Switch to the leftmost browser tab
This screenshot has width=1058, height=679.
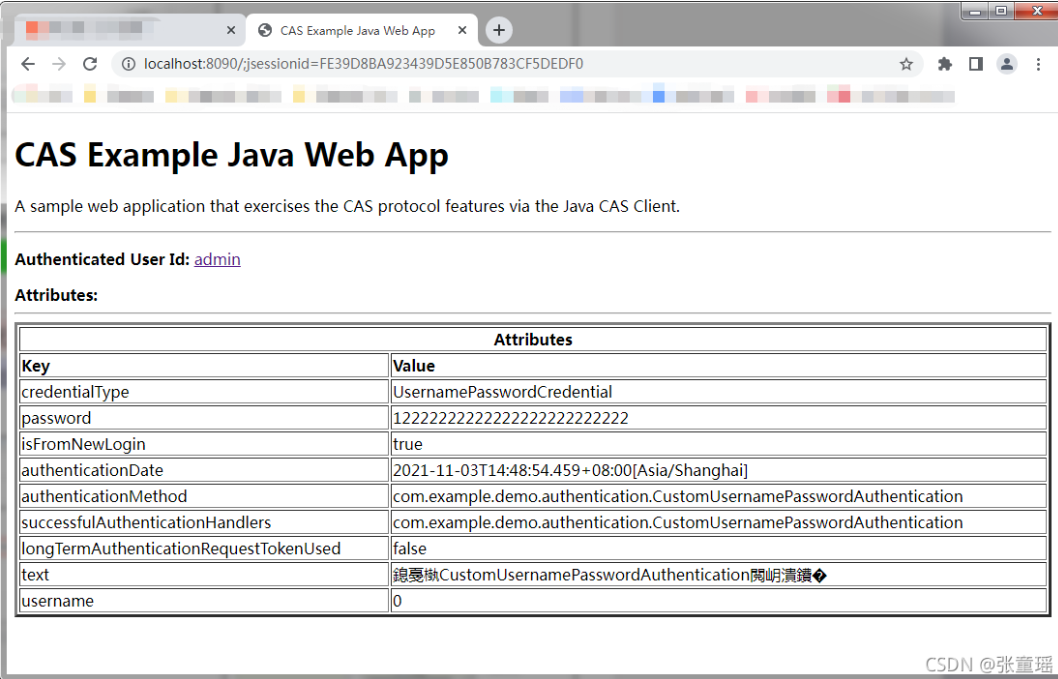(120, 30)
